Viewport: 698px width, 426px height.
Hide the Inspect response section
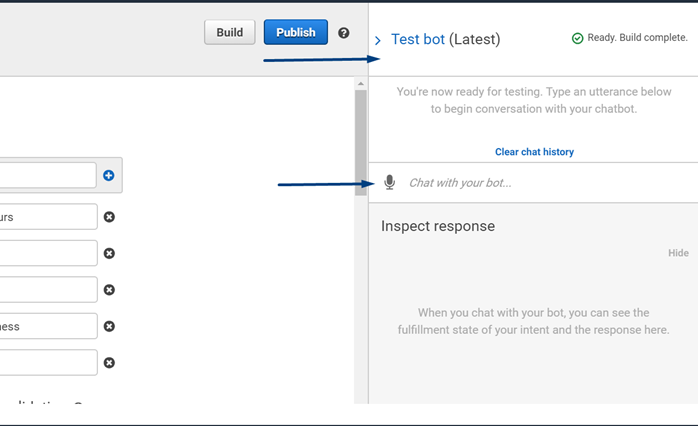click(678, 253)
